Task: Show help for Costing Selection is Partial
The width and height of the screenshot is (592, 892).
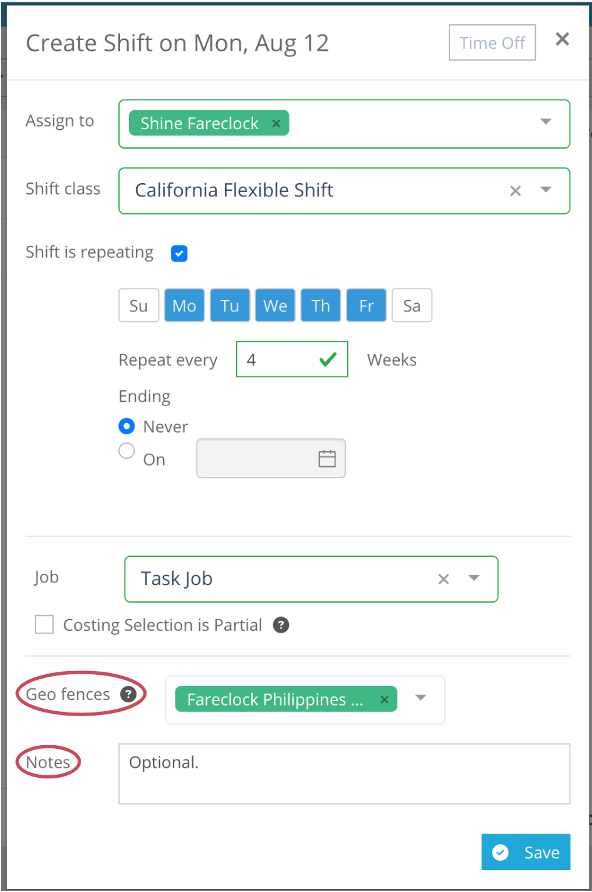Action: (x=281, y=625)
